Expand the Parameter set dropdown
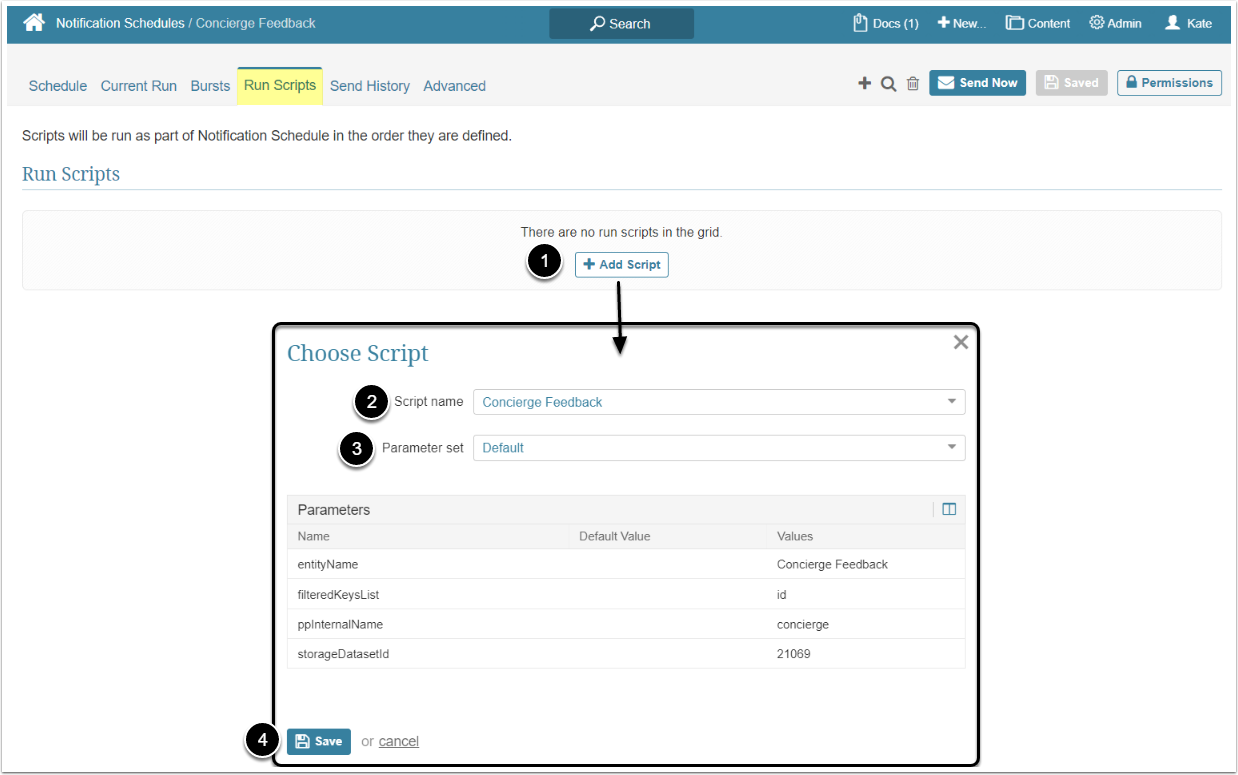The image size is (1238, 775). coord(719,448)
